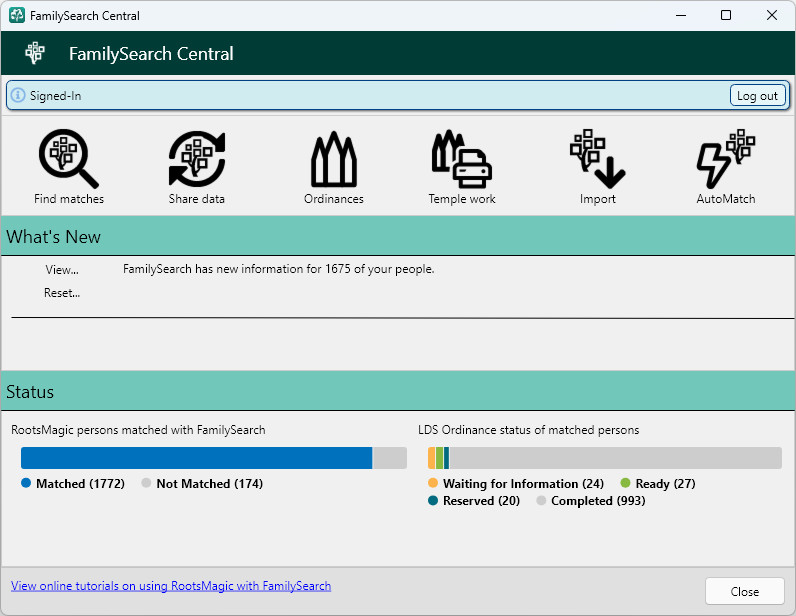Click the gray Not Matched legend dot

tap(146, 483)
